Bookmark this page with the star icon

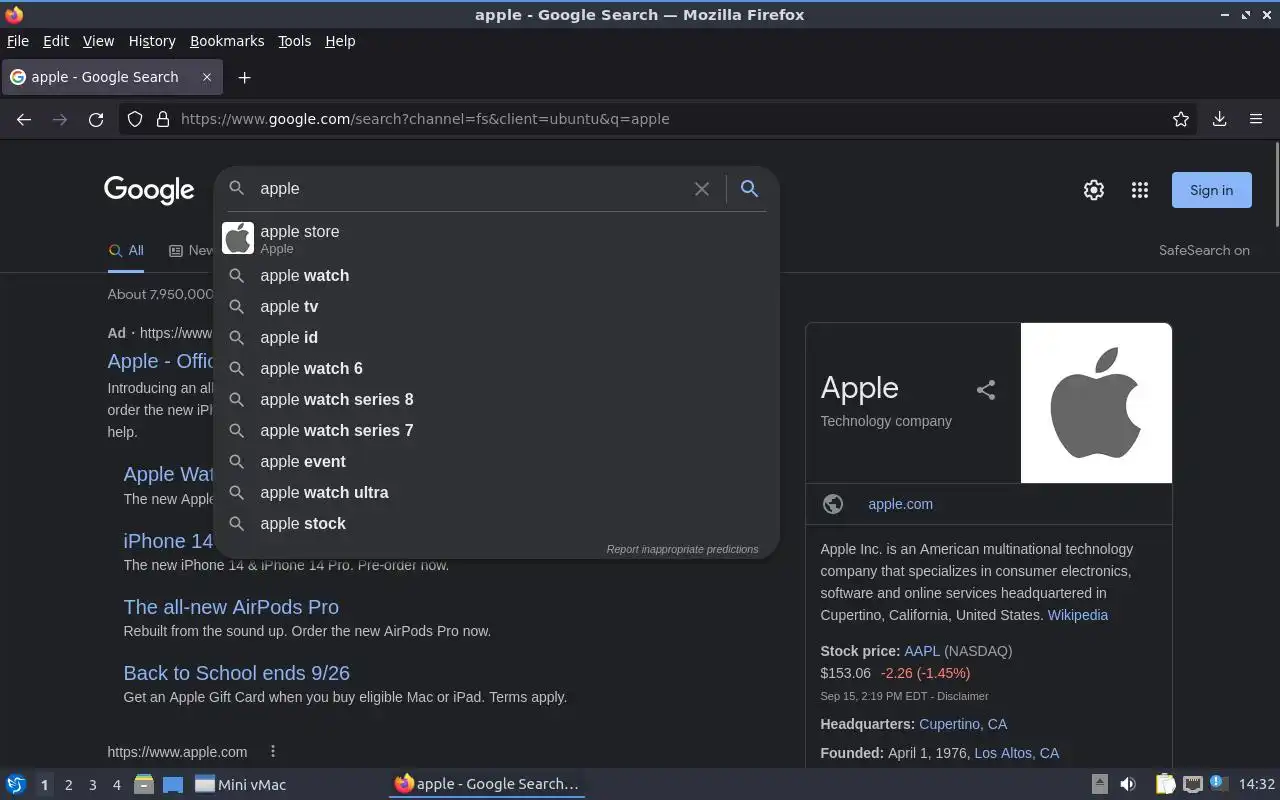point(1181,119)
